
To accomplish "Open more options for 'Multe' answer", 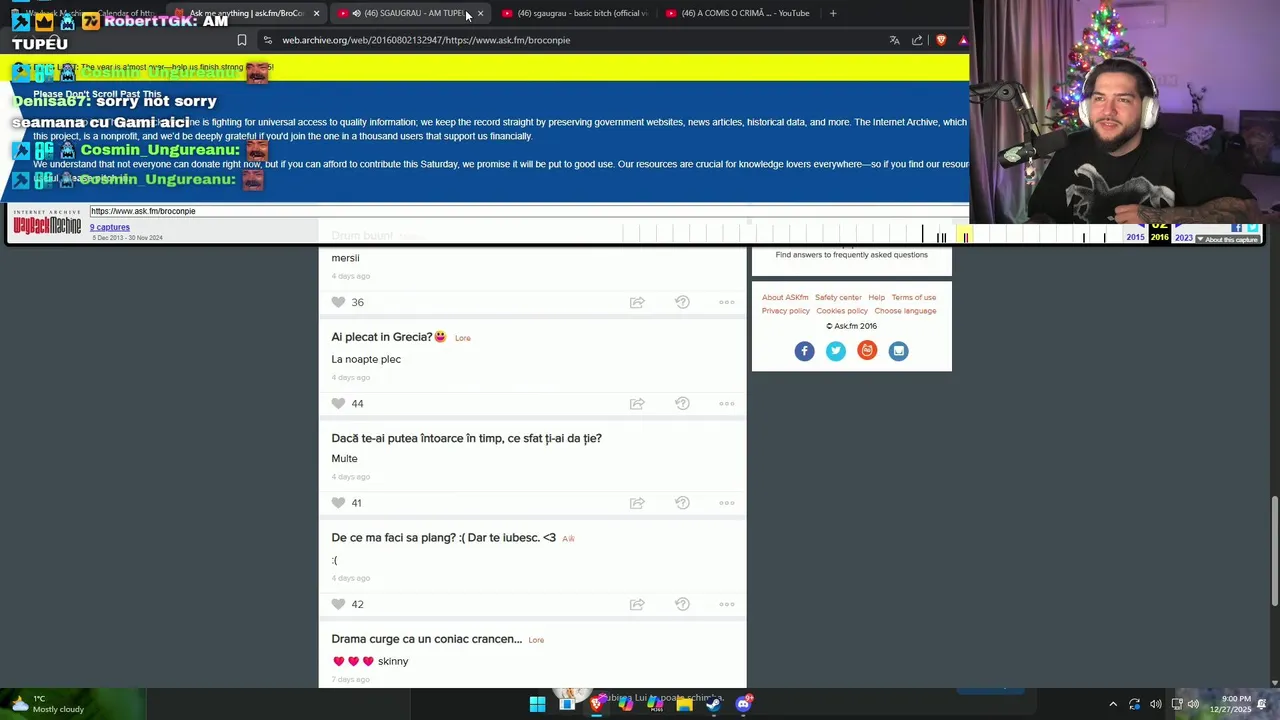I will point(727,503).
